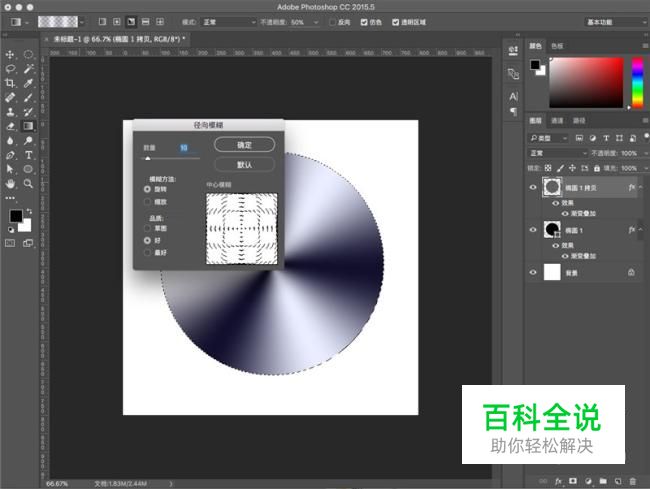Image resolution: width=650 pixels, height=489 pixels.
Task: Select the Eraser tool
Action: 10,126
